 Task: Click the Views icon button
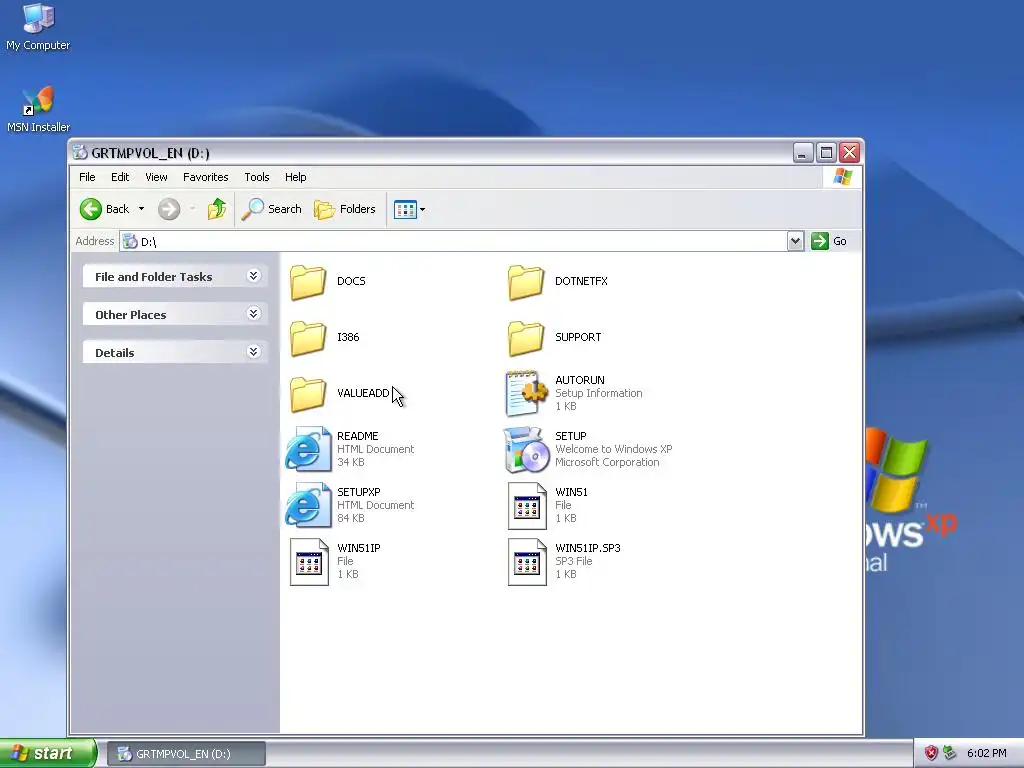[405, 210]
